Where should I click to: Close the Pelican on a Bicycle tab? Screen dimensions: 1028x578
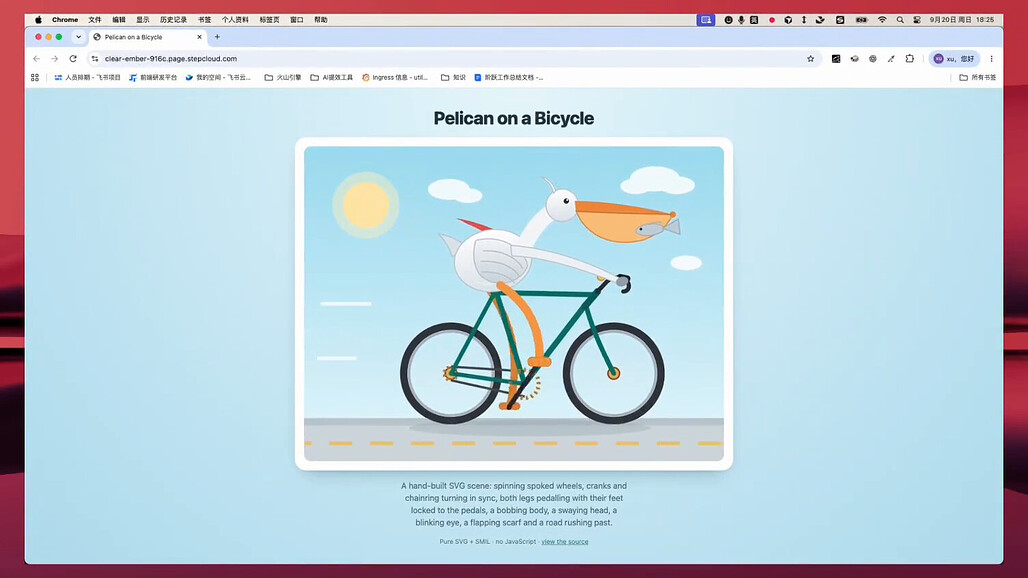199,37
